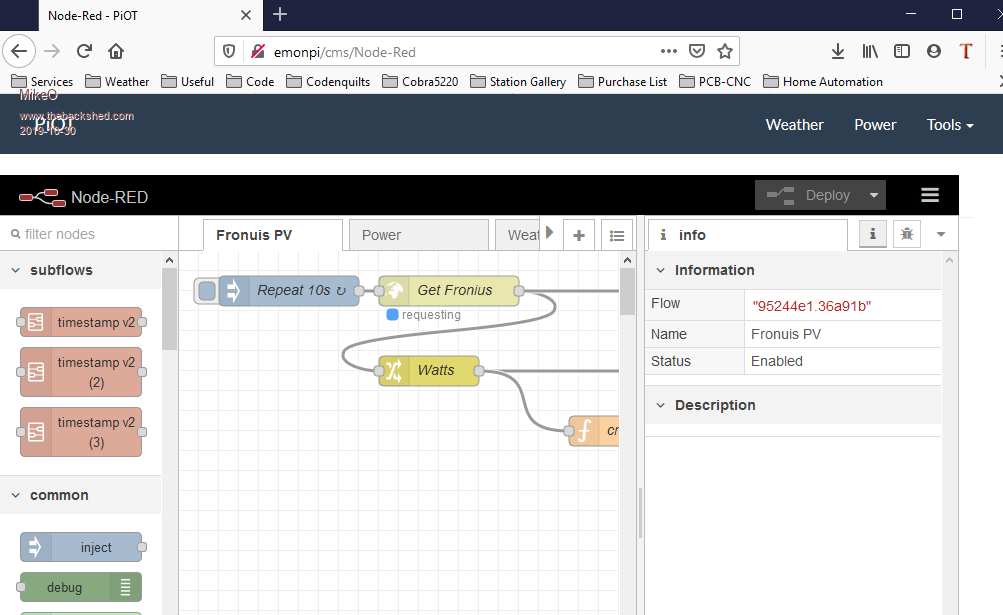
Task: Open the Tools dropdown menu
Action: (x=949, y=125)
